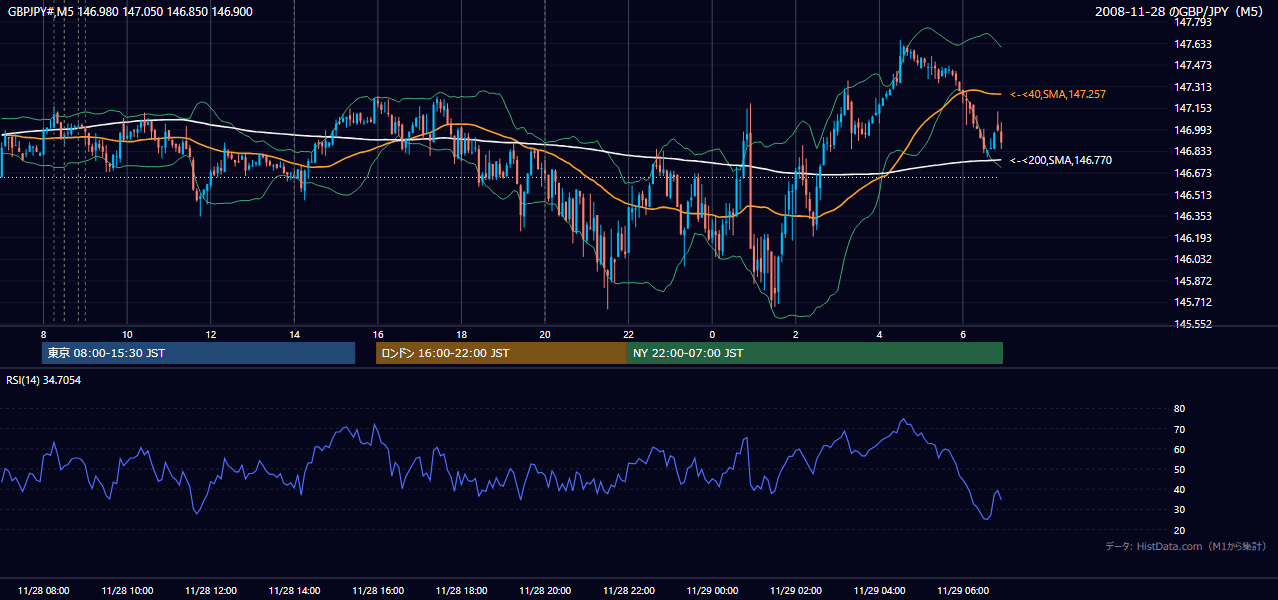This screenshot has width=1278, height=600.
Task: Open the HistData.com data source credit
Action: 1186,546
